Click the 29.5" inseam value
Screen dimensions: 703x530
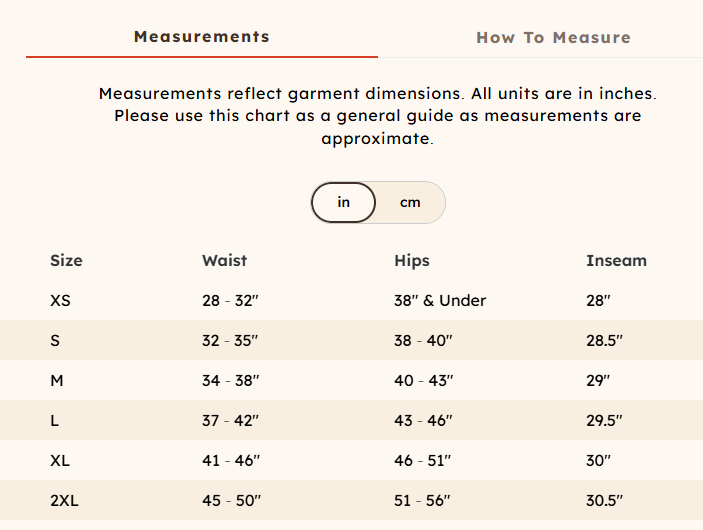(604, 420)
